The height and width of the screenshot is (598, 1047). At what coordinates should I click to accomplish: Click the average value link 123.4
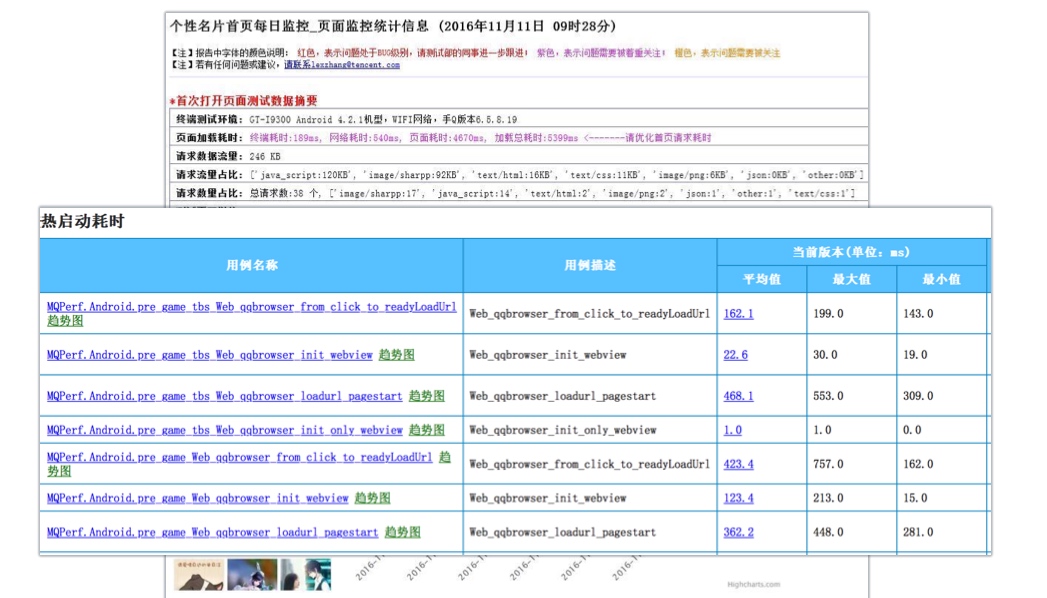[x=738, y=498]
